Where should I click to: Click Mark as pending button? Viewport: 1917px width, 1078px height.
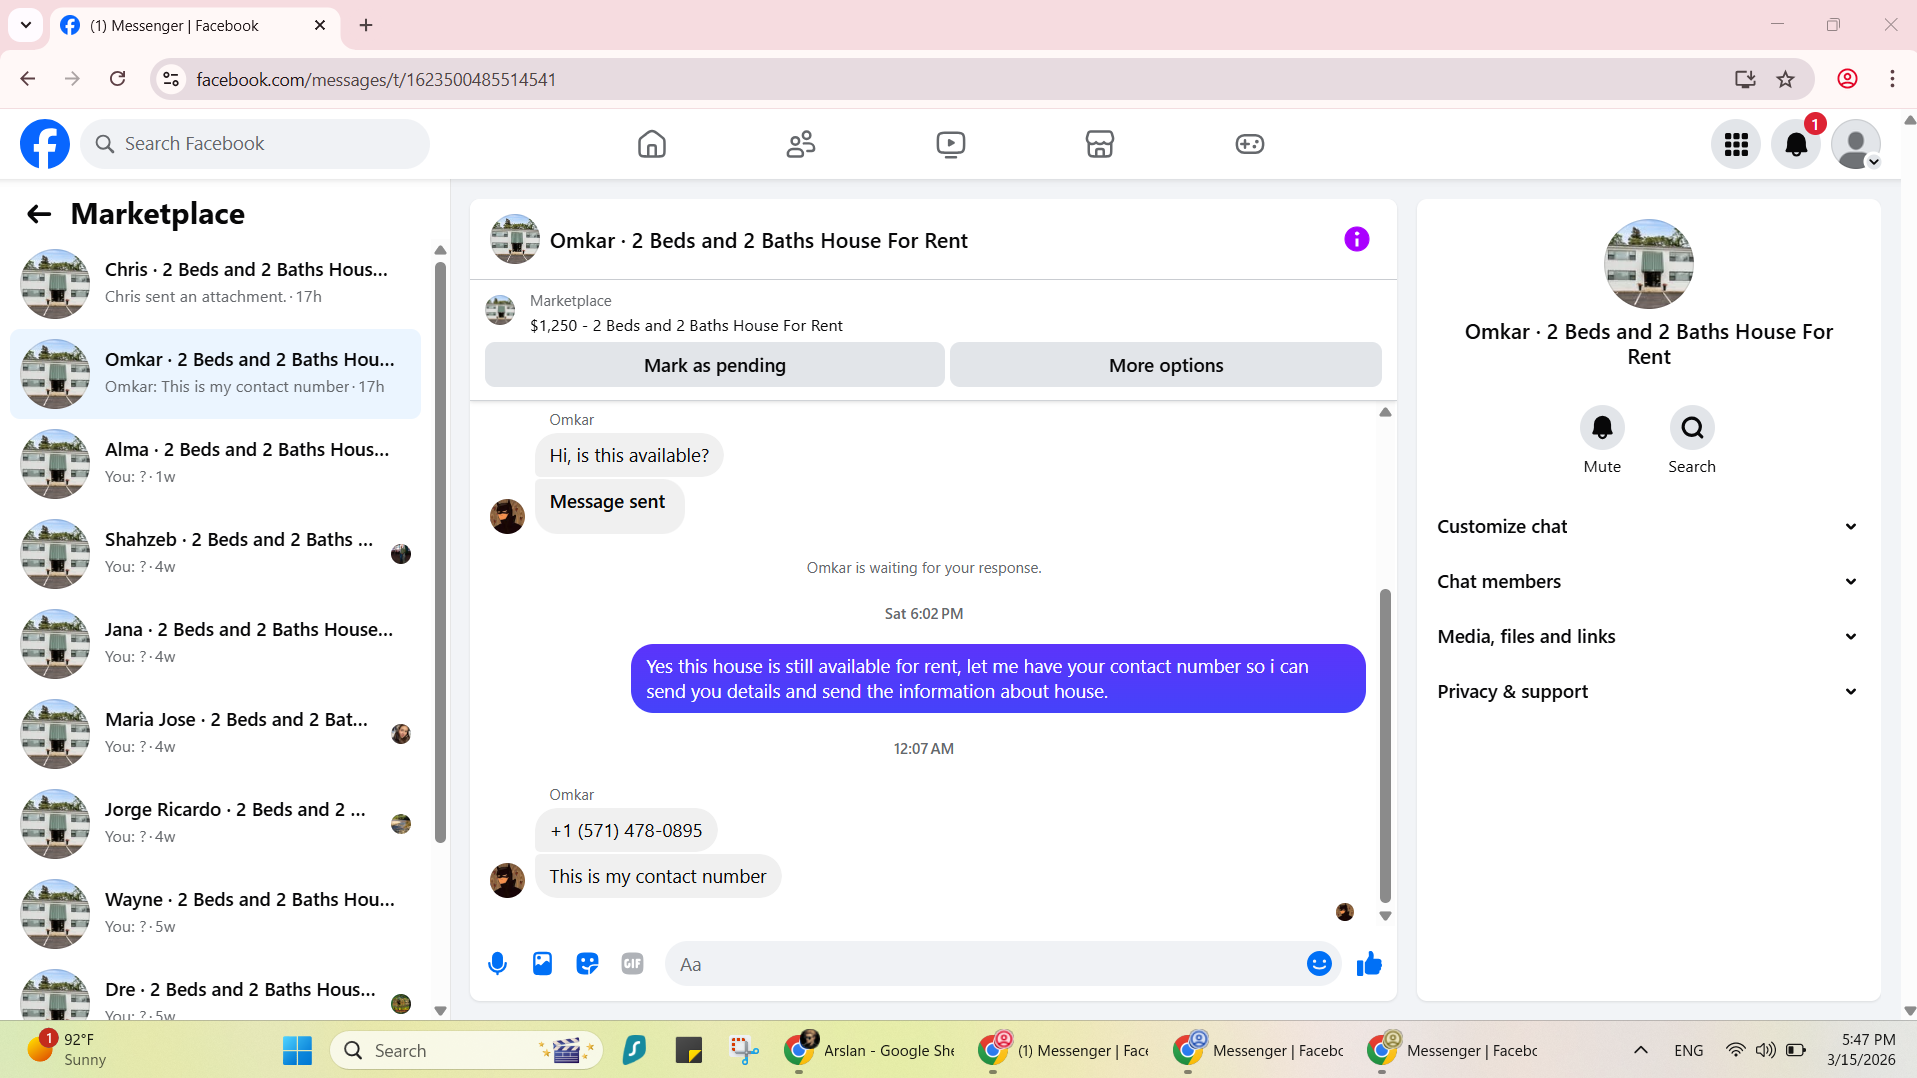(715, 365)
